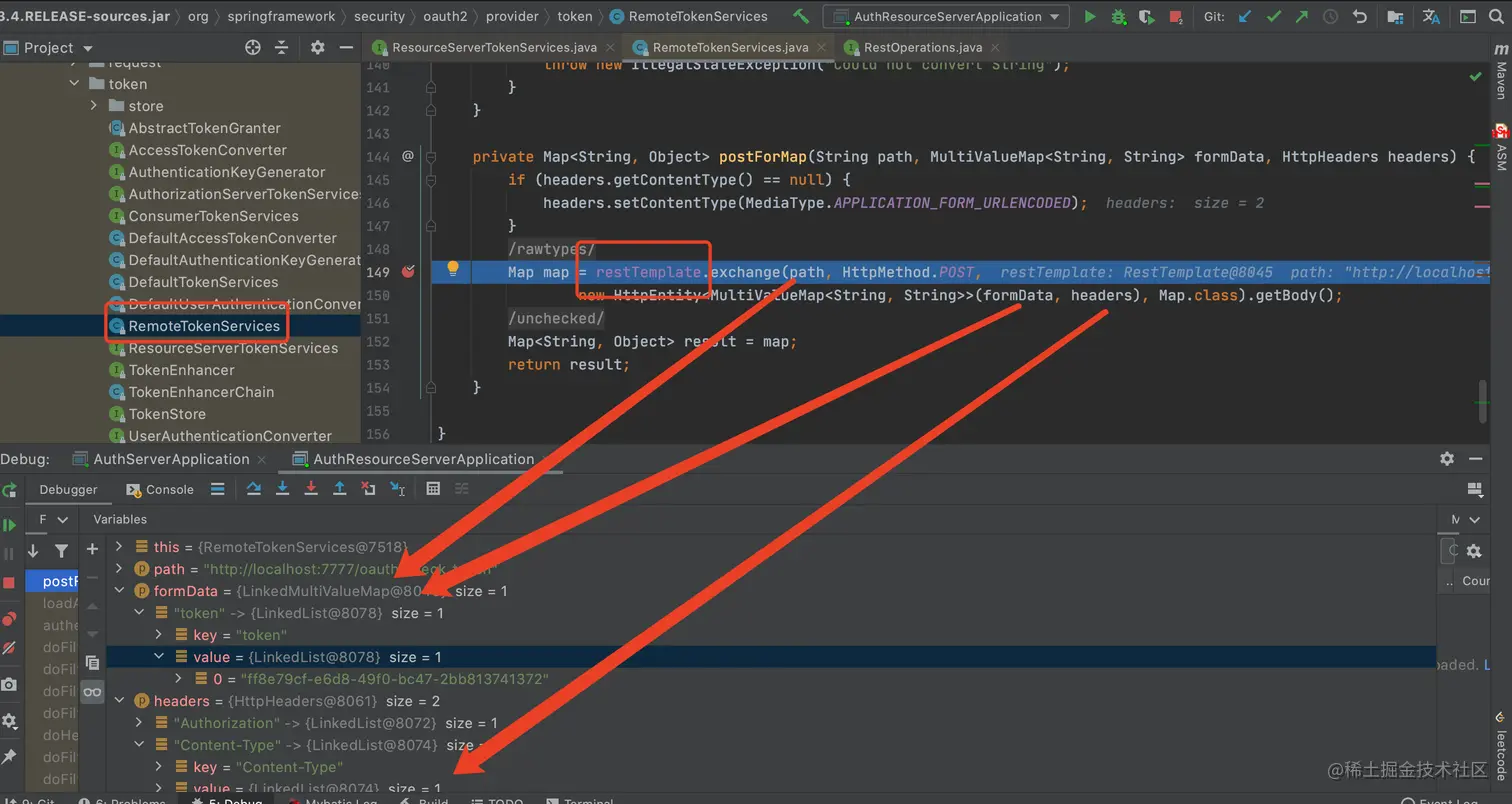The height and width of the screenshot is (804, 1512).
Task: Select AbstractTokenGranter class in tree
Action: 204,128
